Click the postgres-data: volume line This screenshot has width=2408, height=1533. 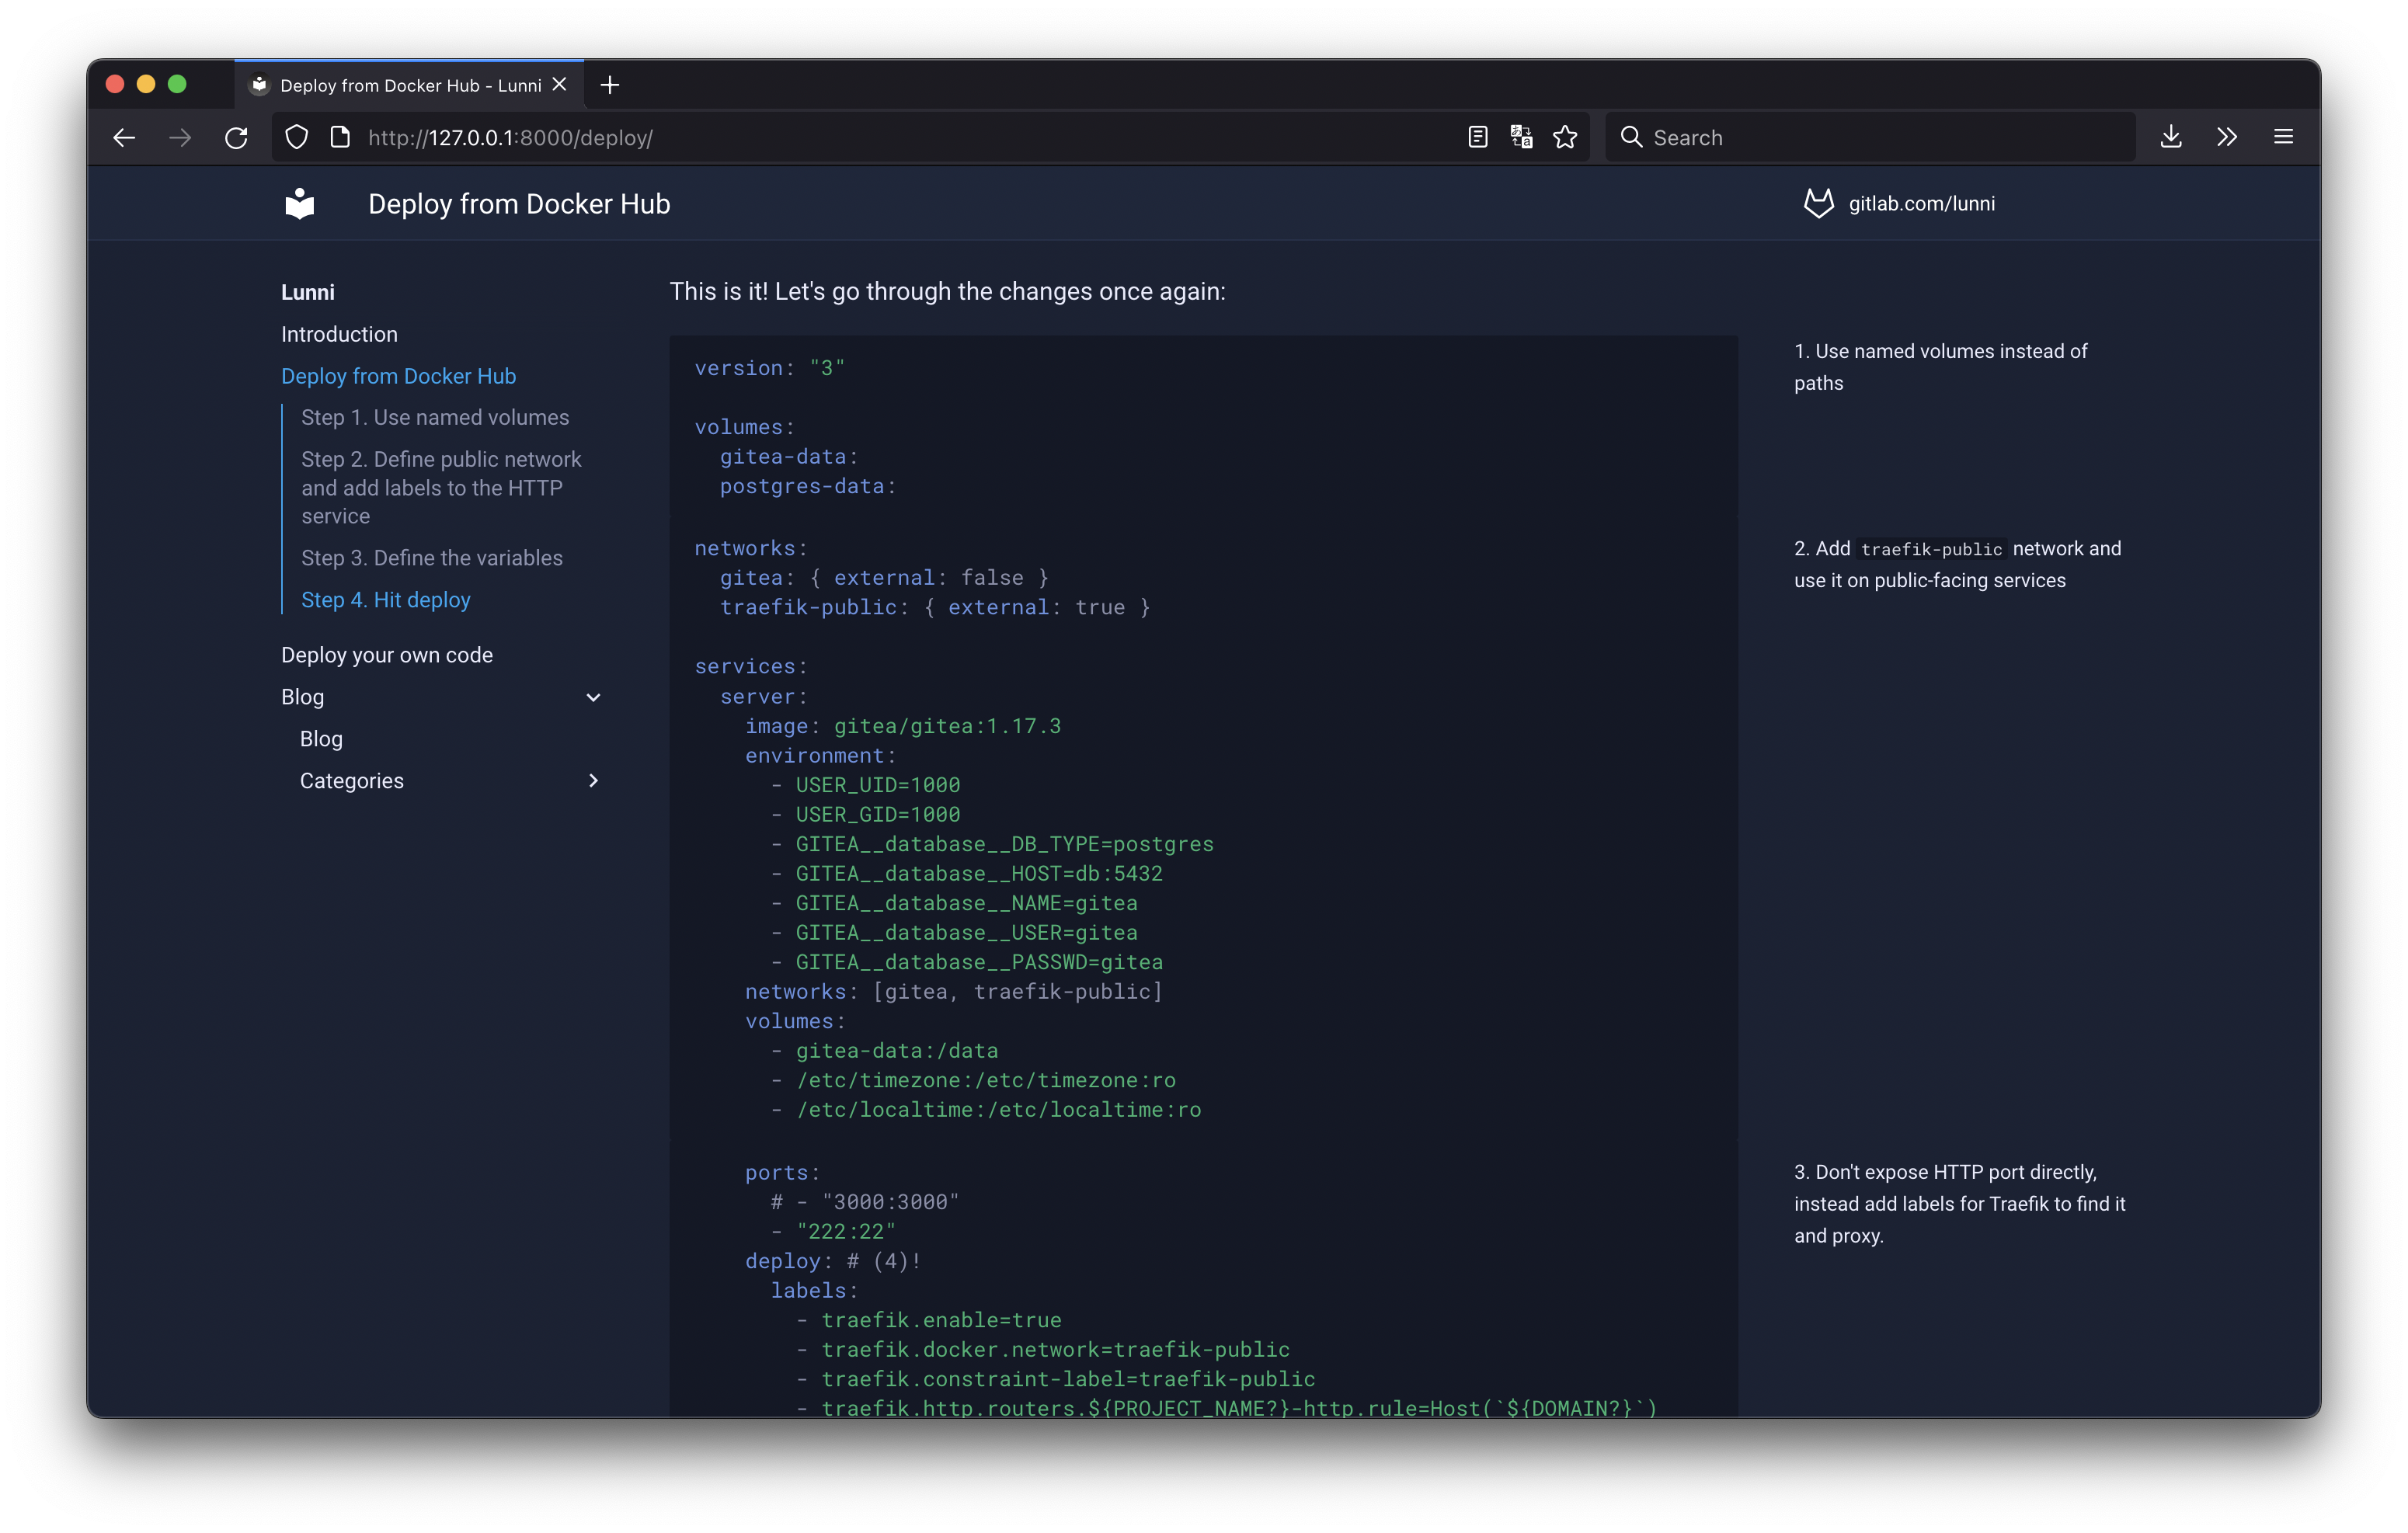808,486
